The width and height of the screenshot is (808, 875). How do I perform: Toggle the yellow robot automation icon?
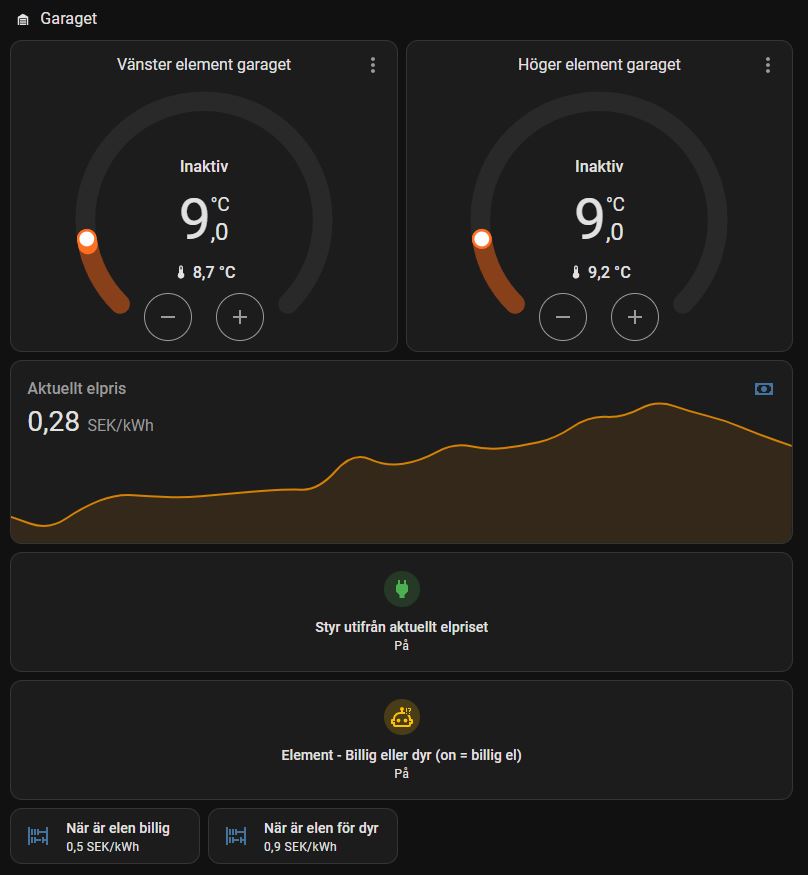tap(402, 716)
